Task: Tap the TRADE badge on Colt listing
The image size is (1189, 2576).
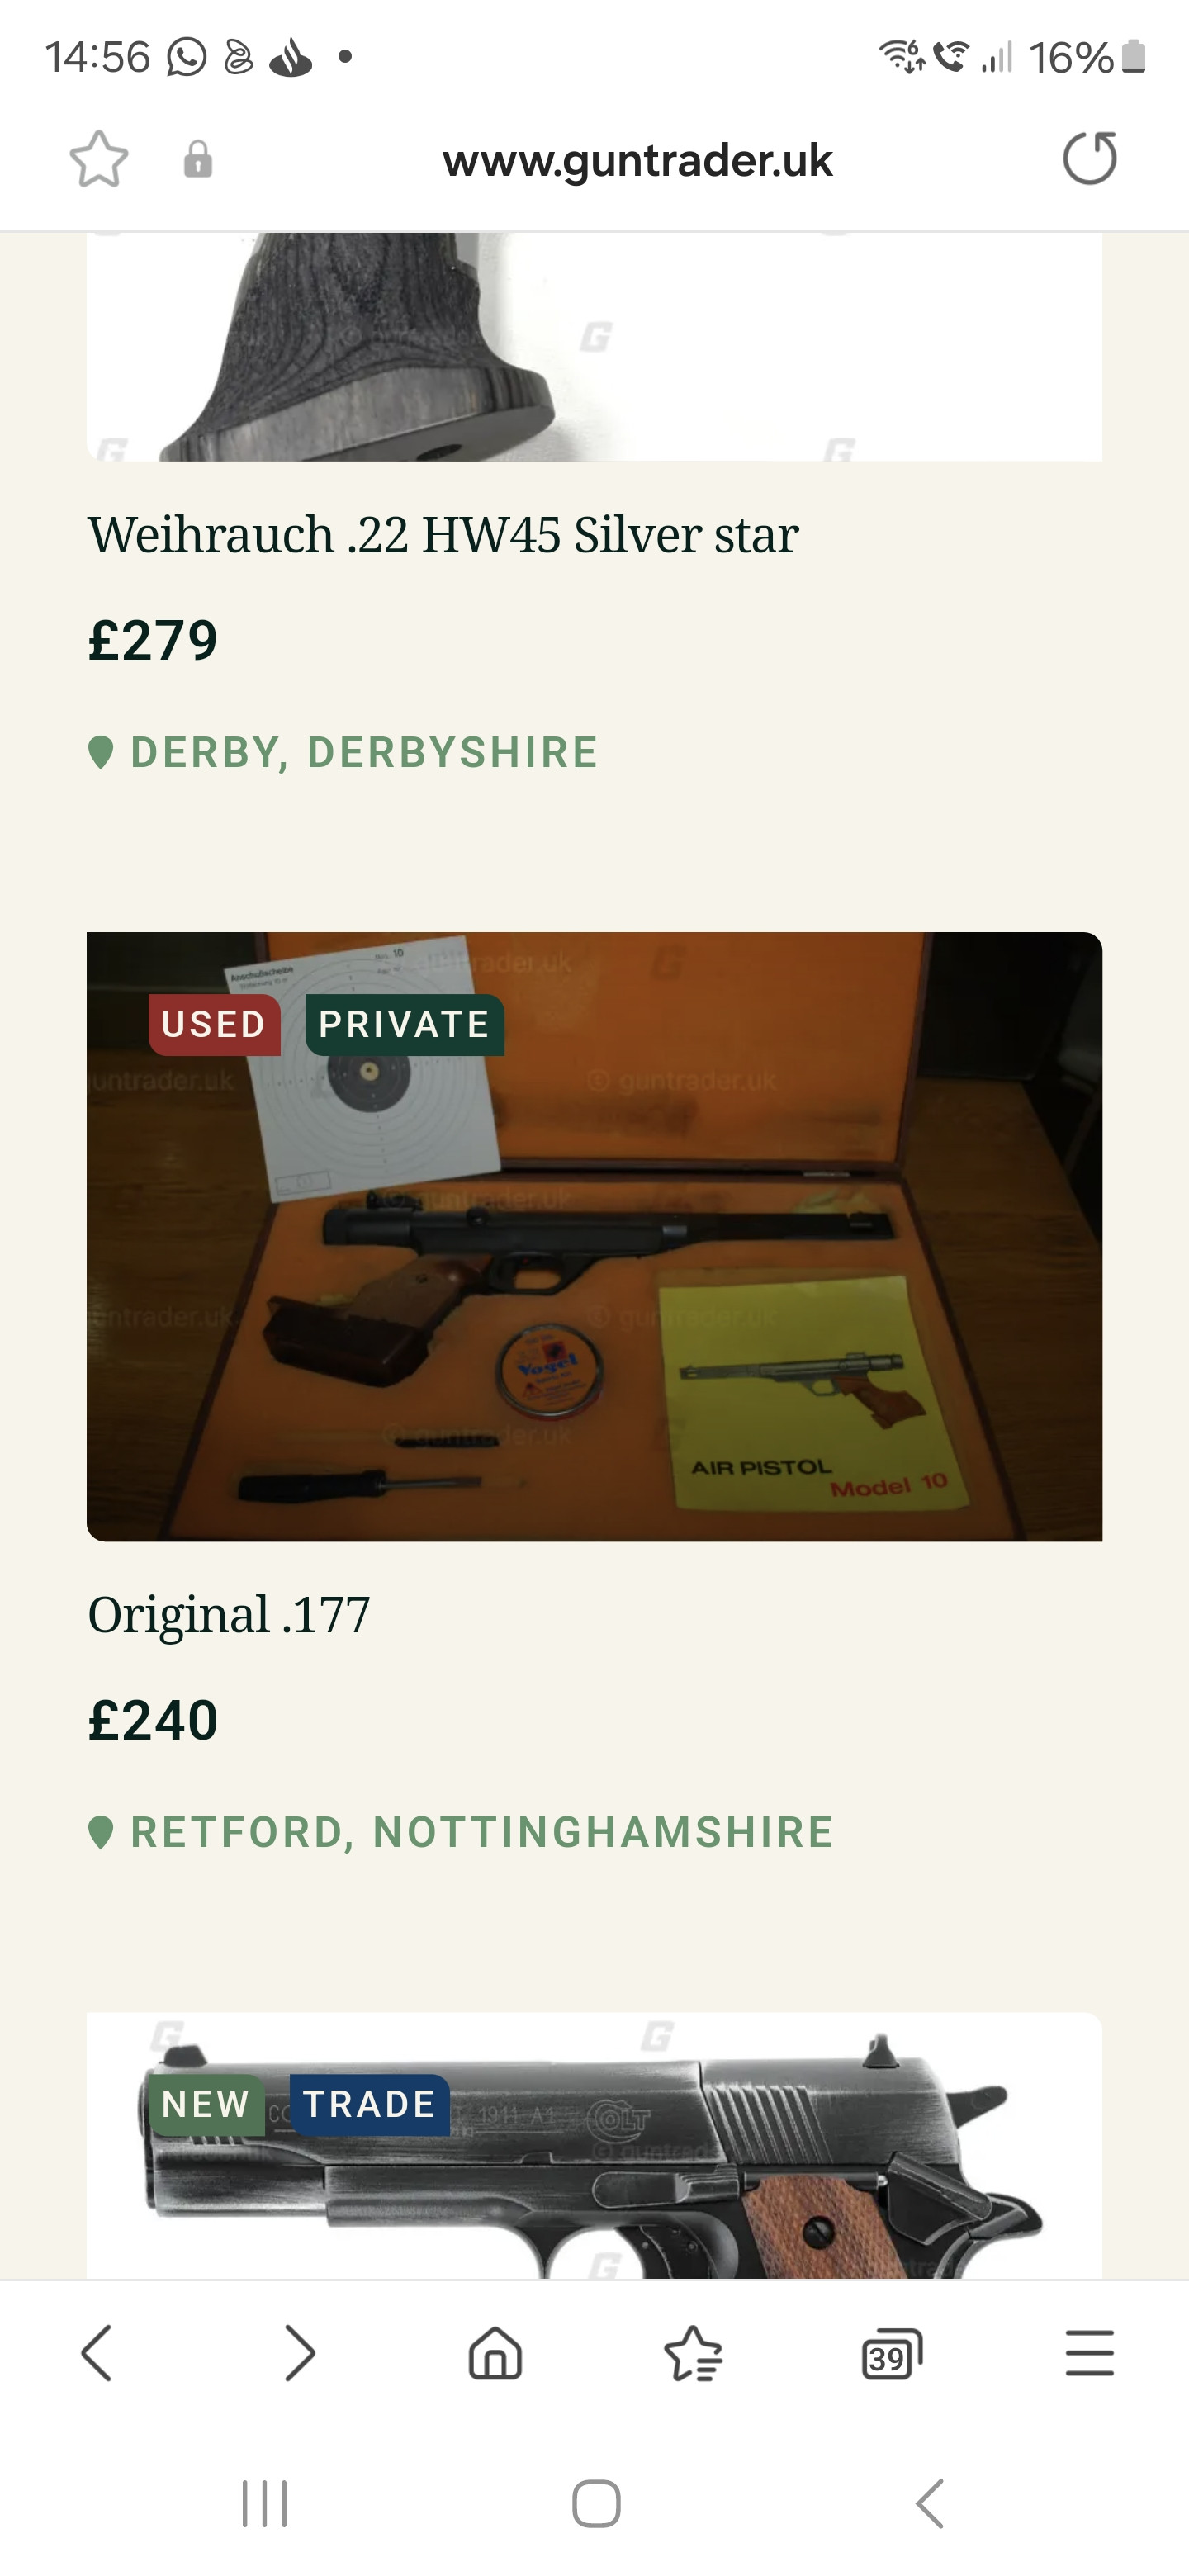Action: click(x=369, y=2104)
